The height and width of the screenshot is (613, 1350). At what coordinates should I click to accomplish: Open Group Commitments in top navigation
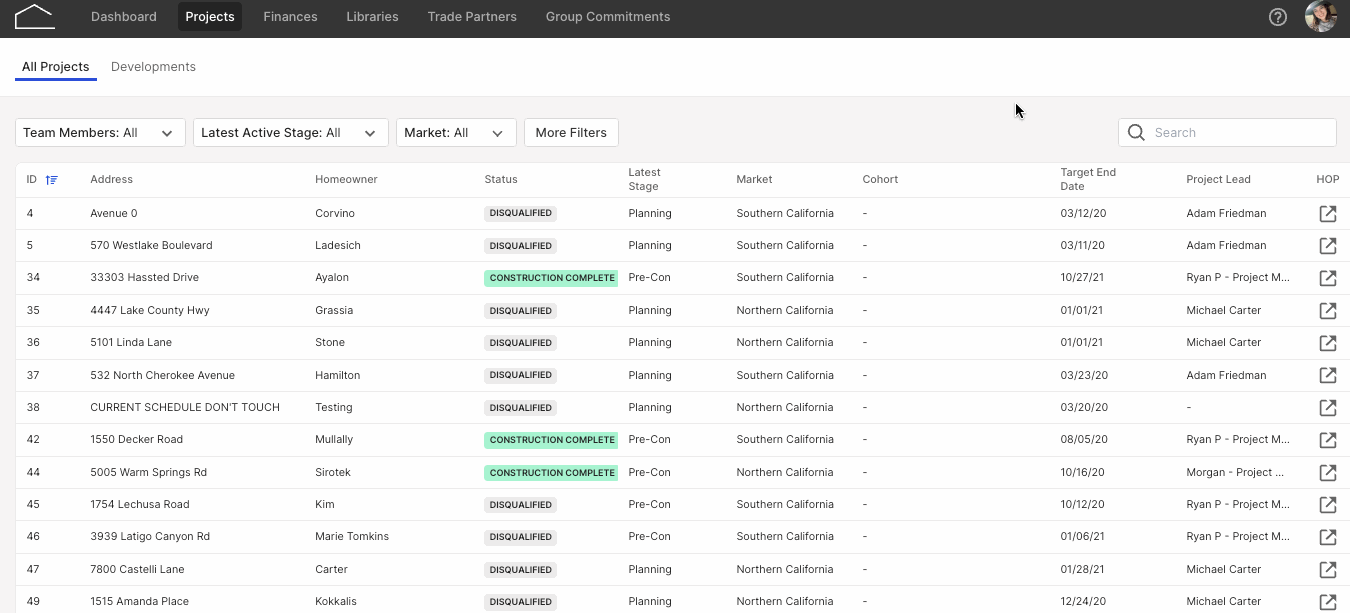[x=608, y=17]
